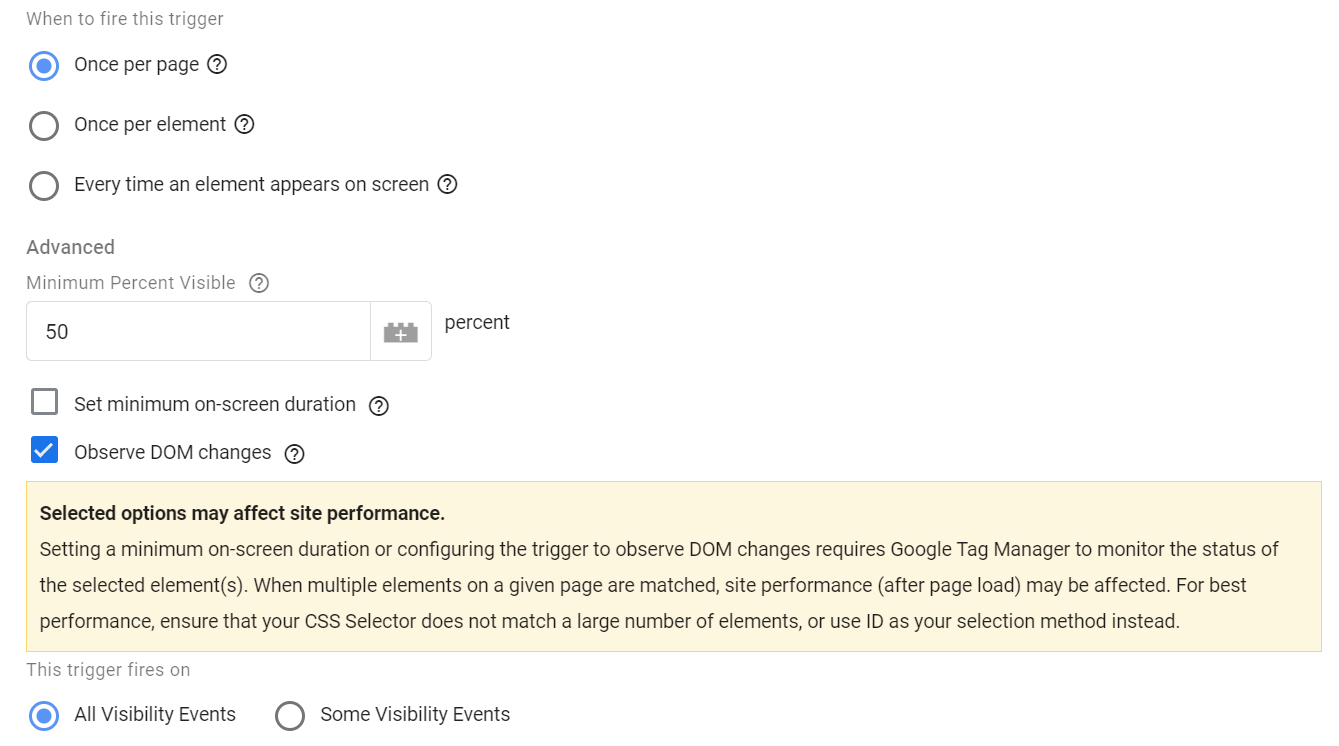Click the When to fire this trigger heading
Image resolution: width=1339 pixels, height=746 pixels.
[x=125, y=19]
